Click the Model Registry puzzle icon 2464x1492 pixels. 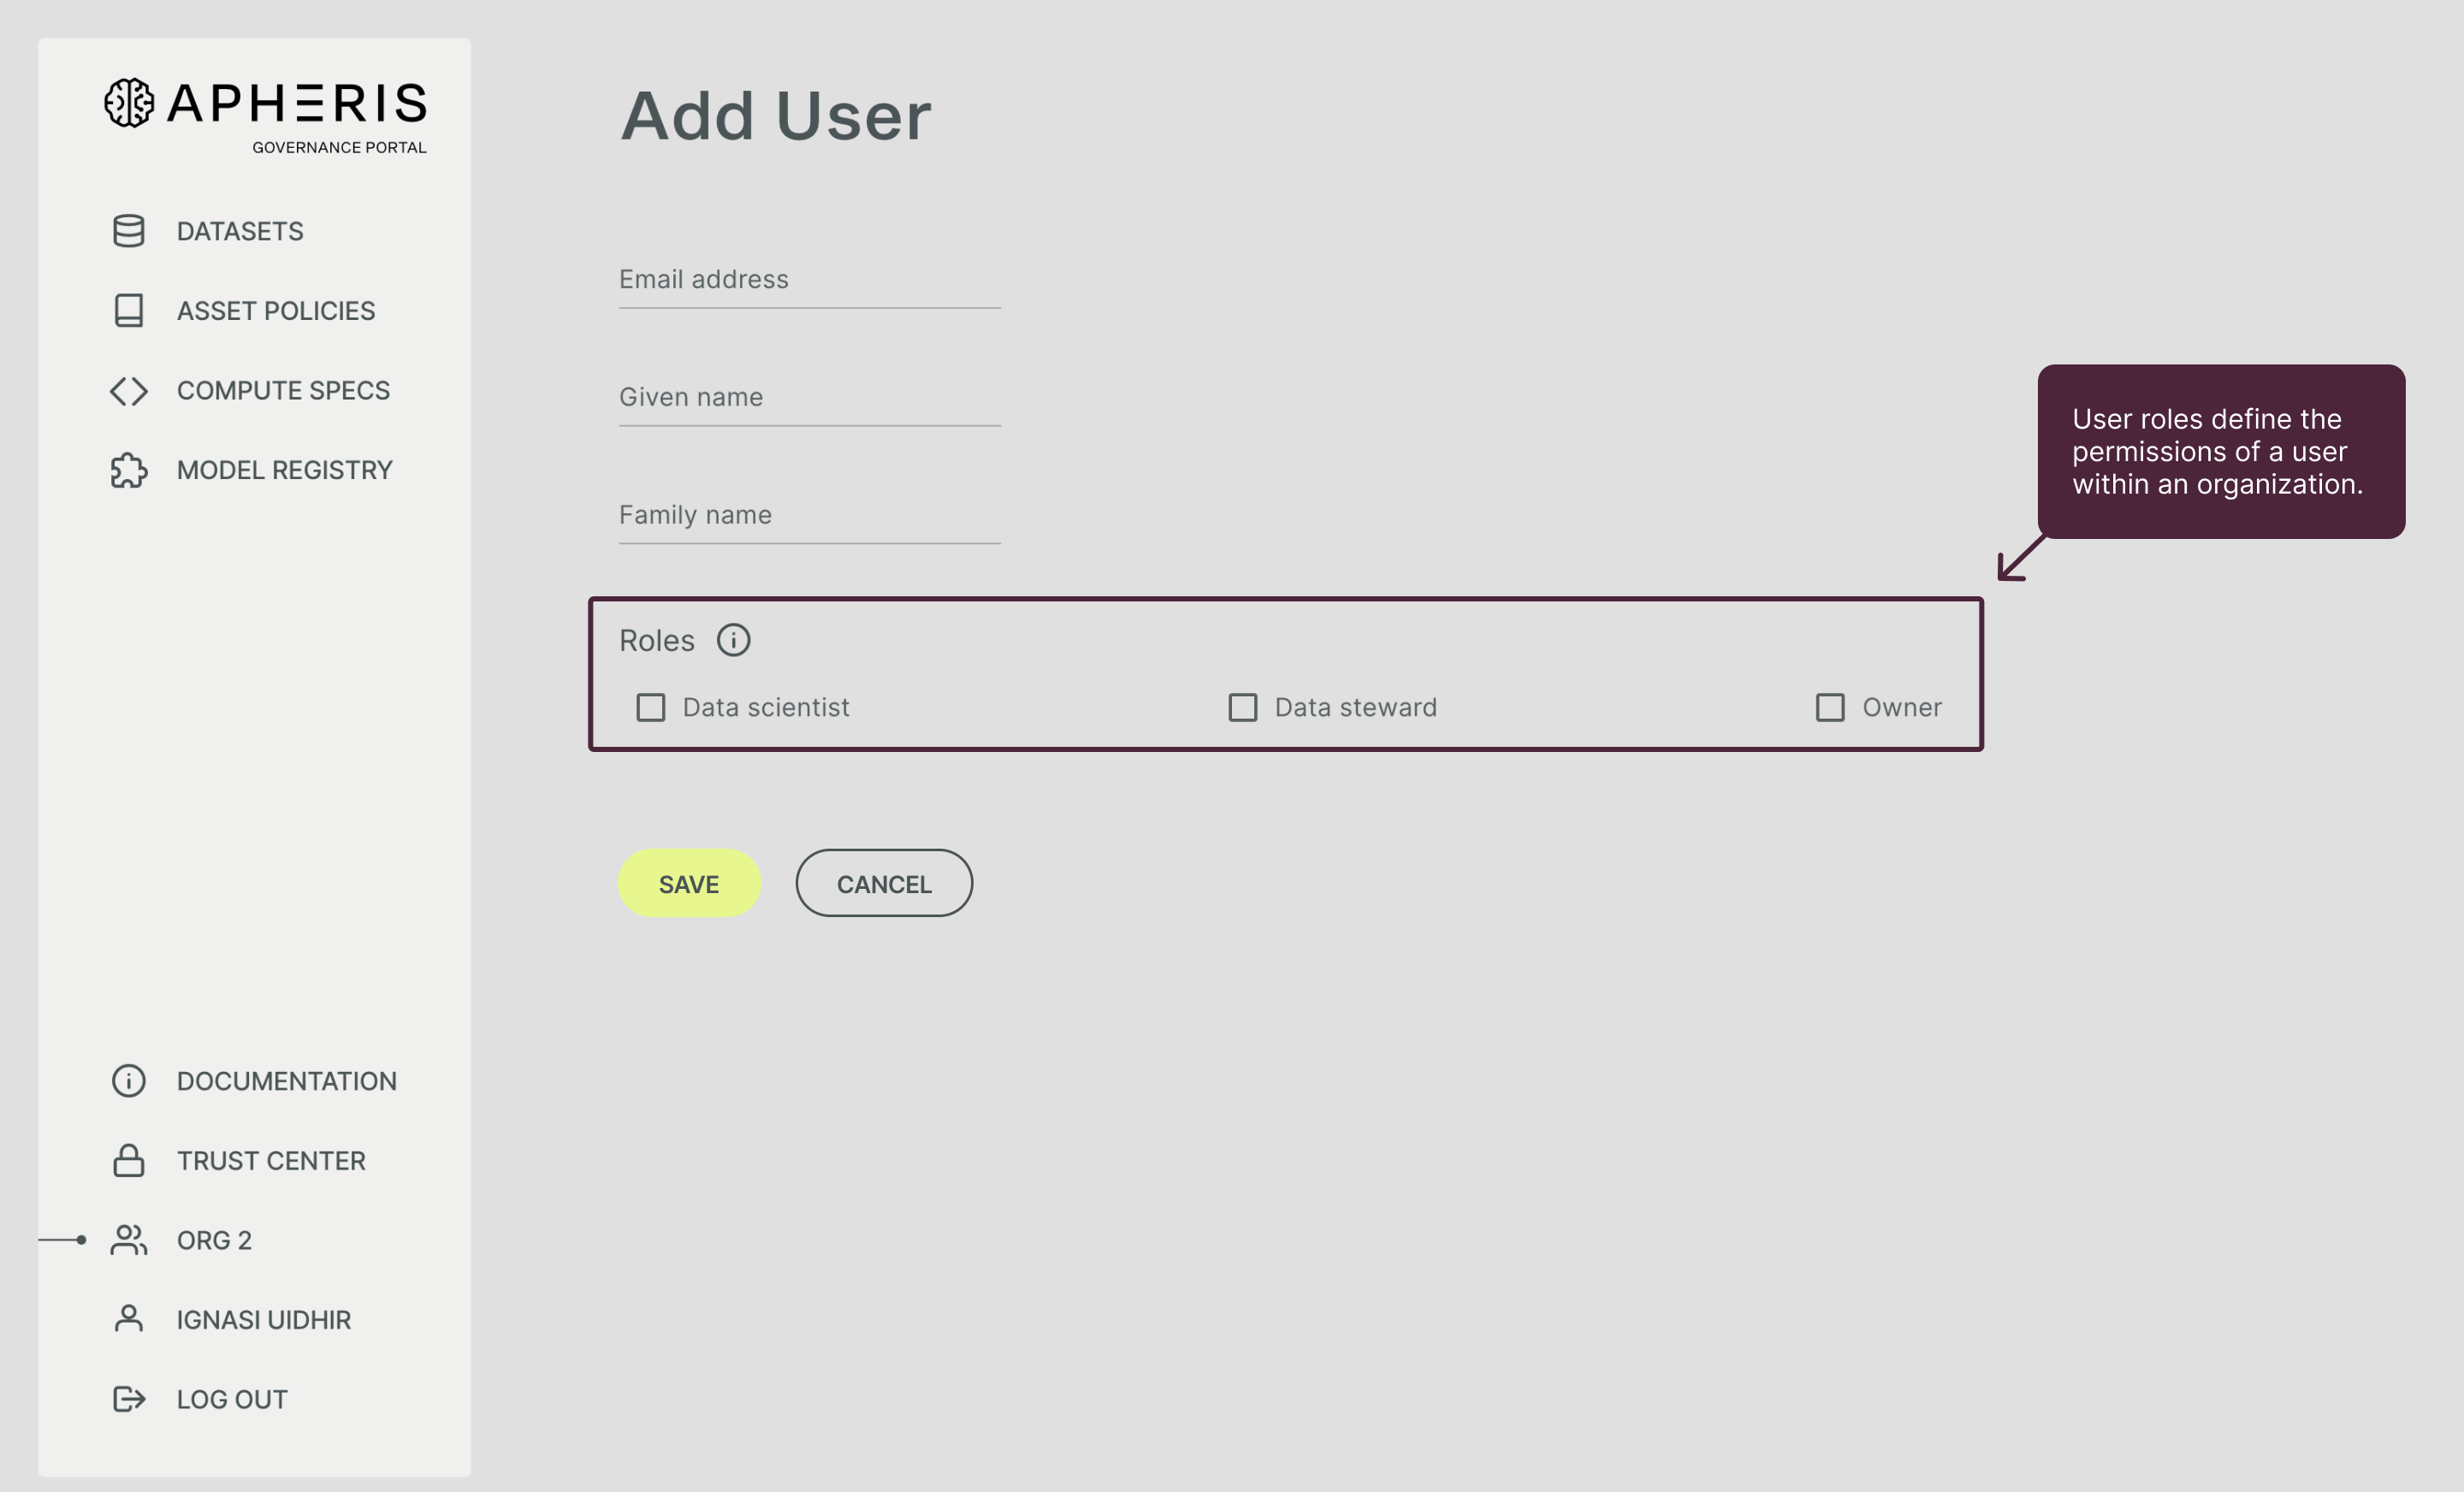tap(128, 469)
